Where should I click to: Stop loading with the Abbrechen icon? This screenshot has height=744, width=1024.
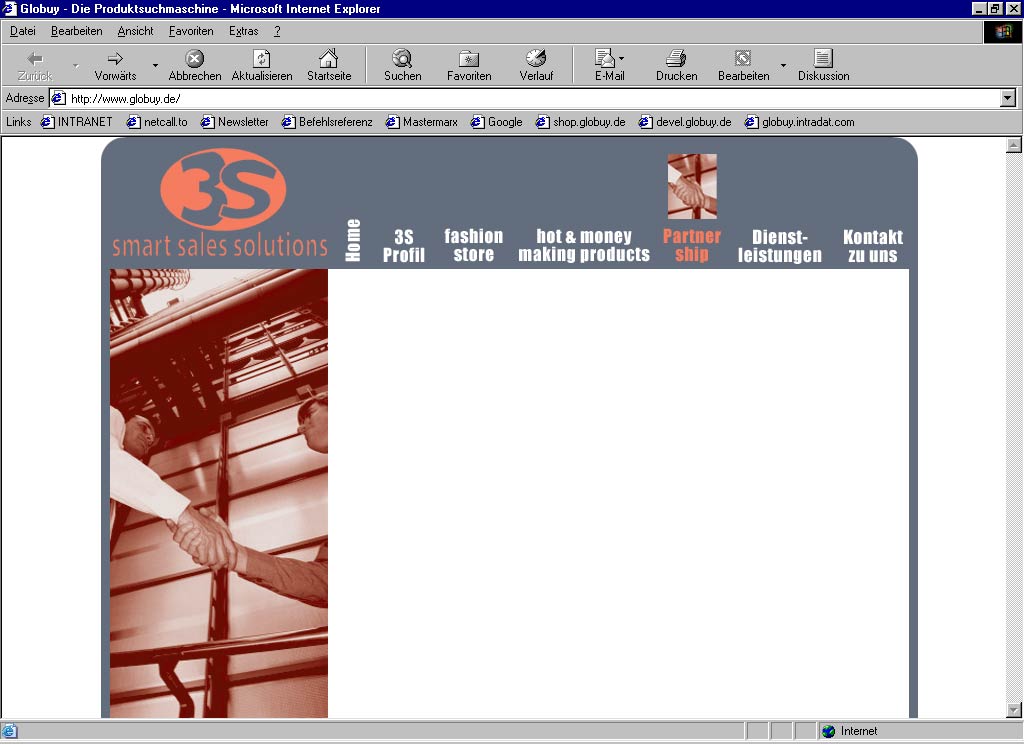pyautogui.click(x=195, y=59)
